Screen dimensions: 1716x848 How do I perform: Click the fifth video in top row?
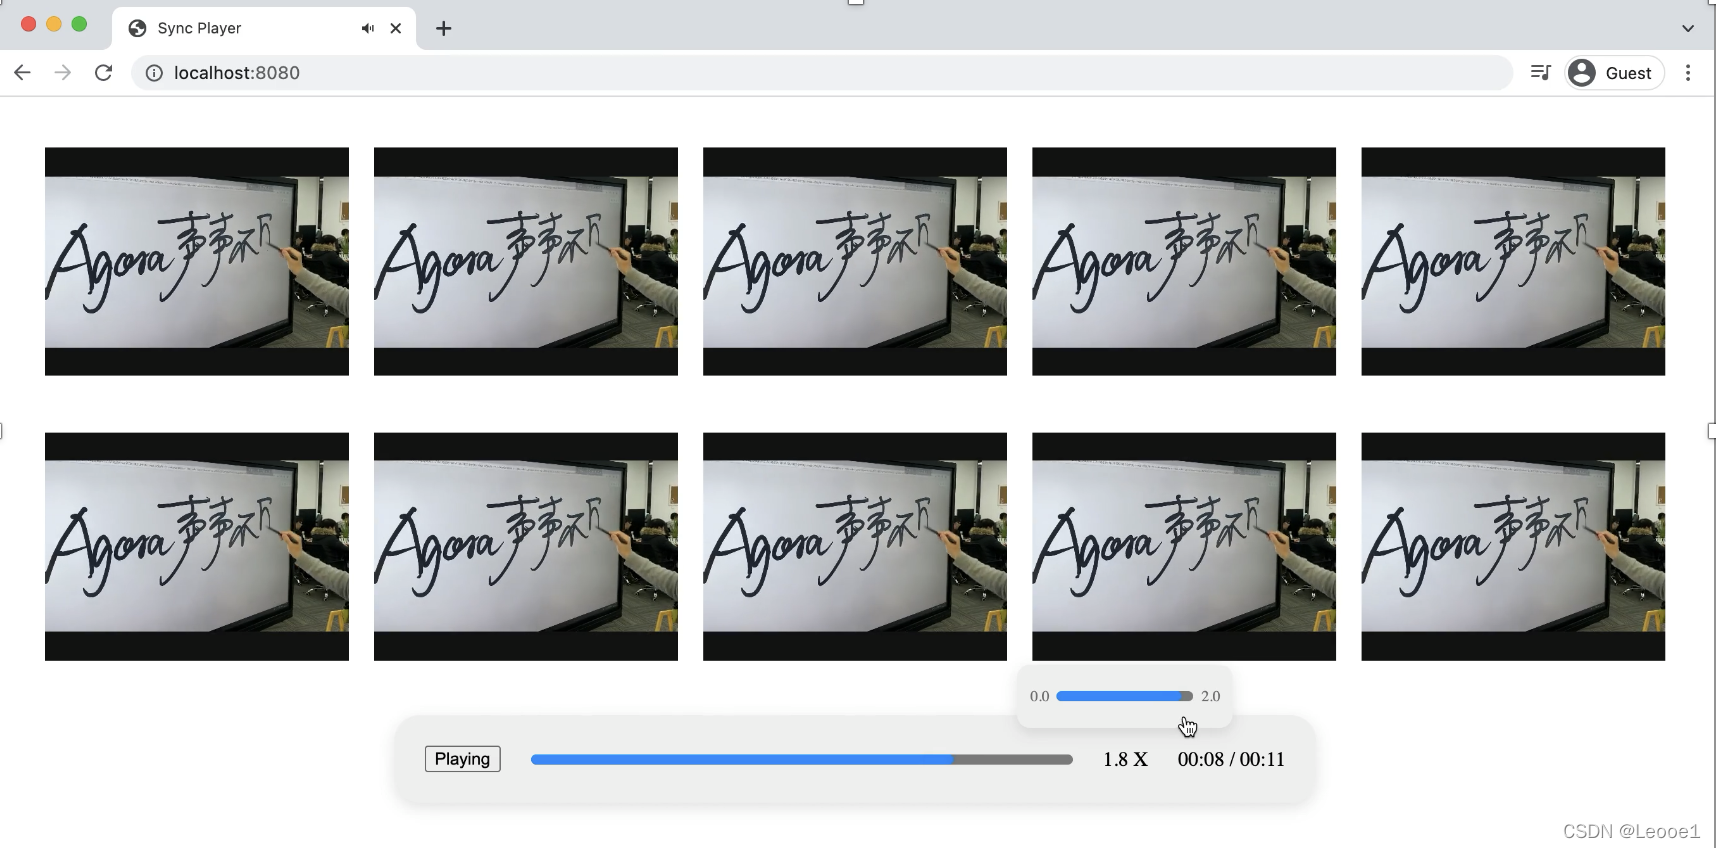[x=1513, y=261]
